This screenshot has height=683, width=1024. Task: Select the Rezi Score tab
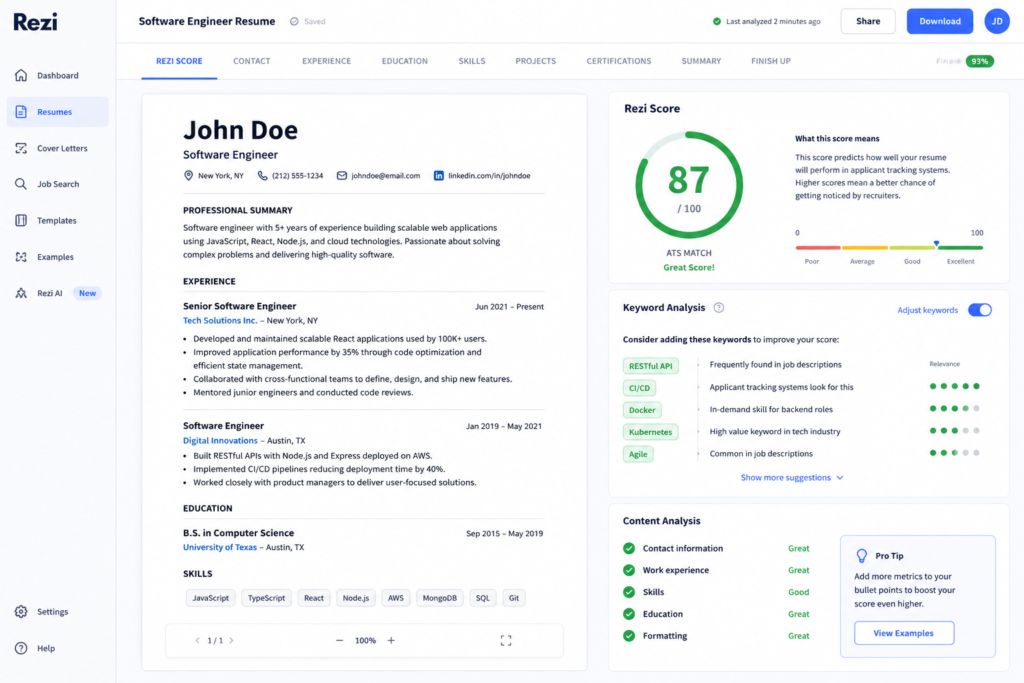pos(179,61)
